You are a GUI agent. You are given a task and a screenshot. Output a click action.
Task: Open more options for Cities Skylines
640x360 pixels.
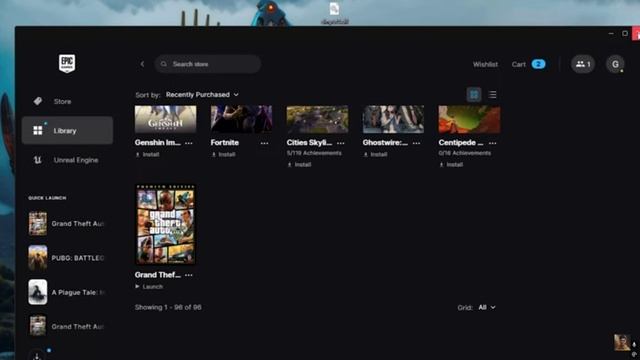[340, 143]
